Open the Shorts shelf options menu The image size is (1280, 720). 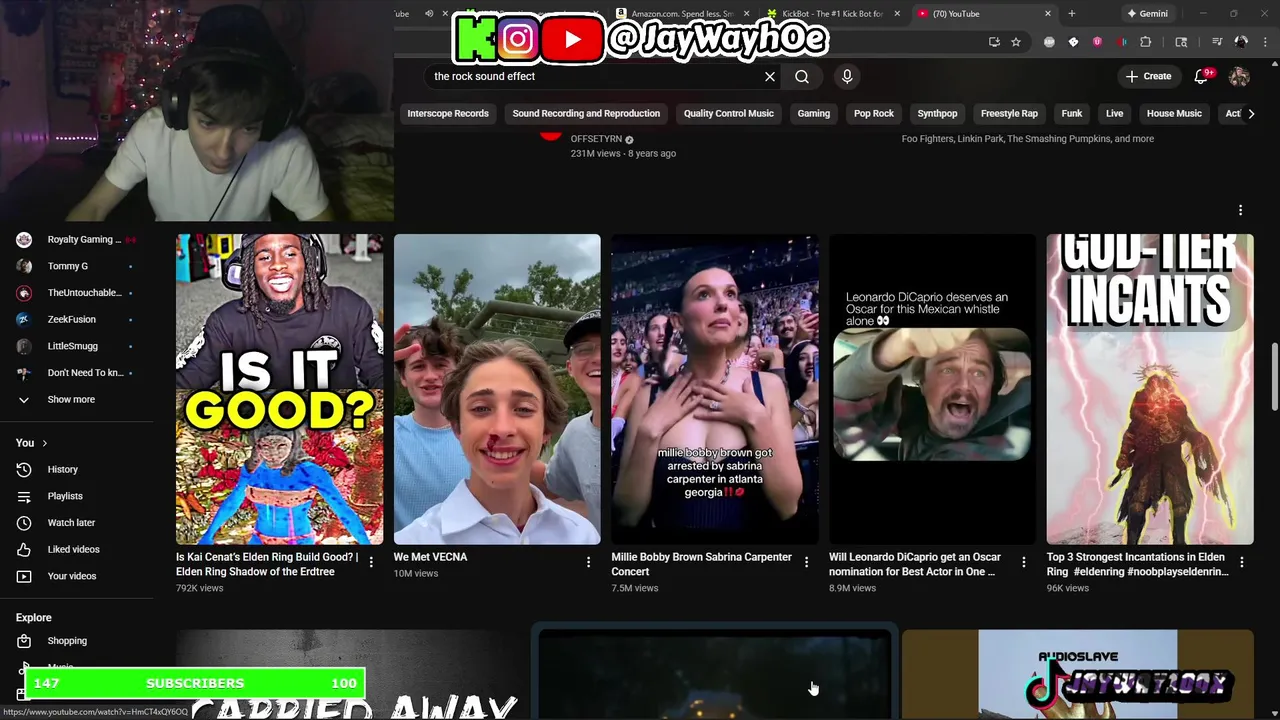(x=1240, y=210)
